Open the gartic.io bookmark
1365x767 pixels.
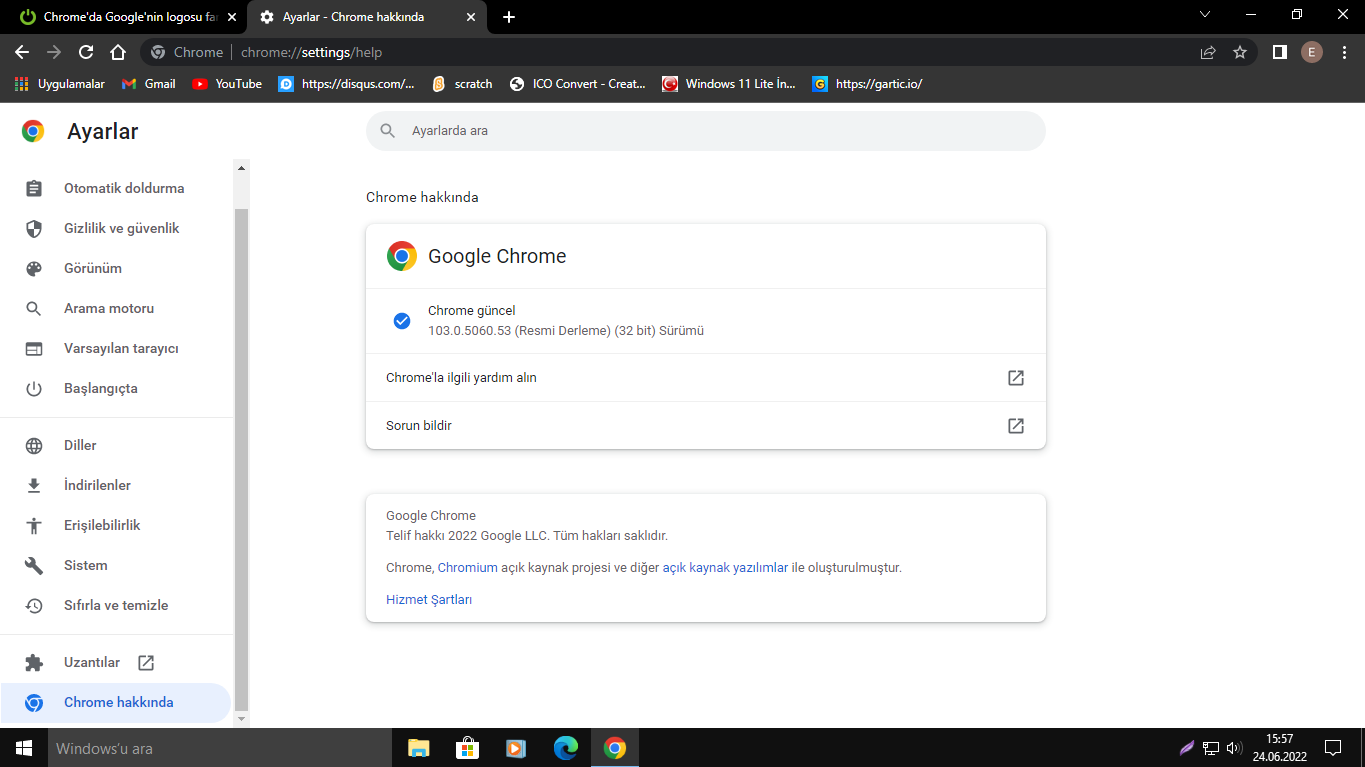tap(867, 84)
